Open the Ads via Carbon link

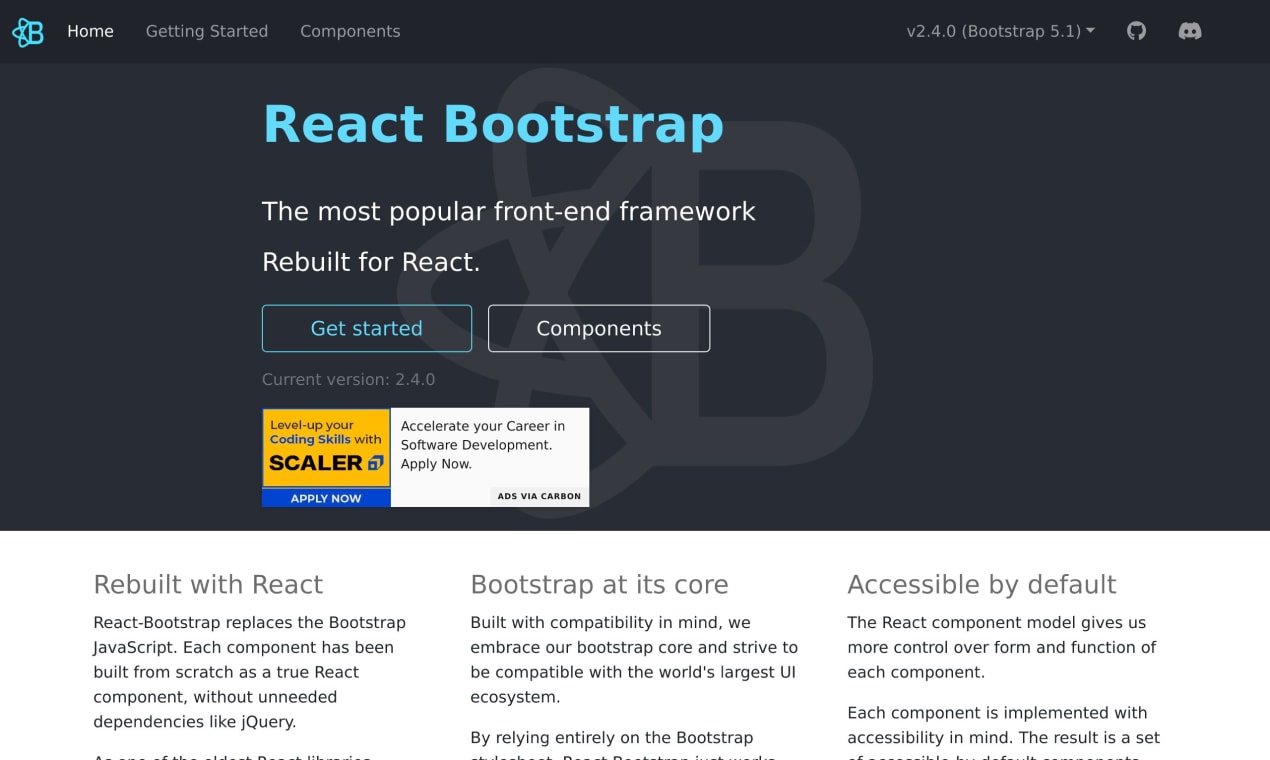[x=539, y=496]
